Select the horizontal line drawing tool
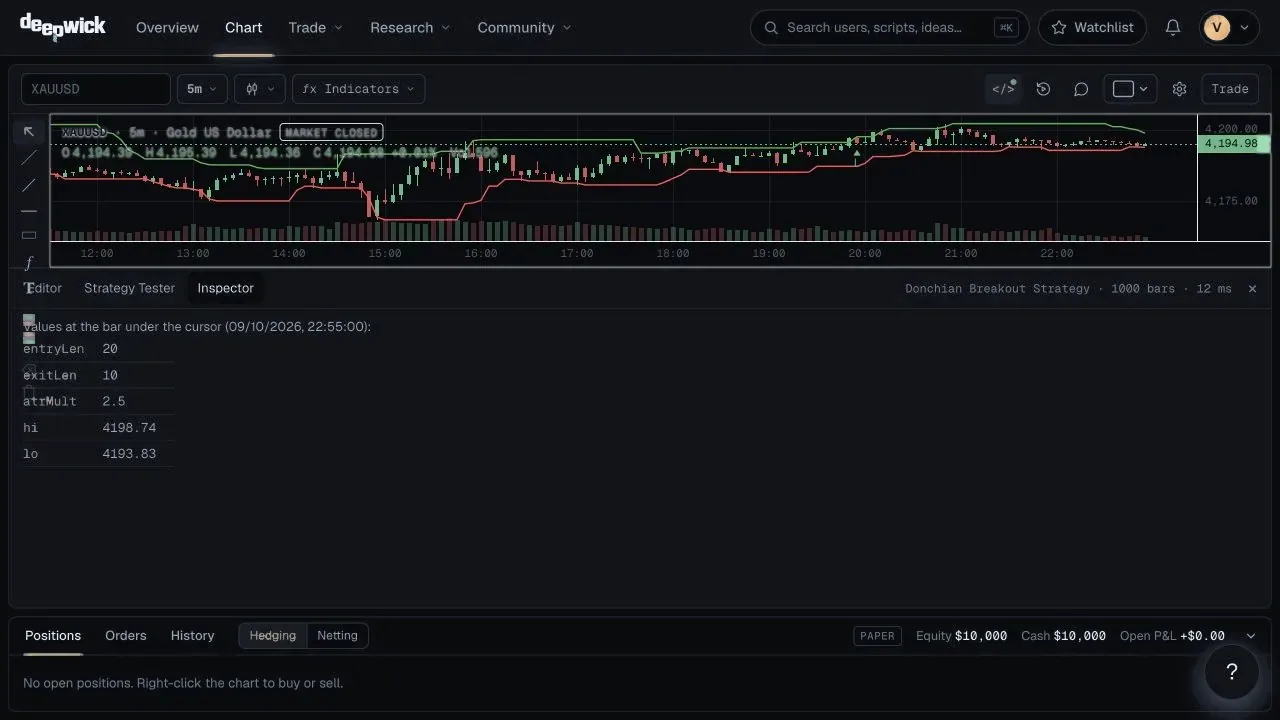The width and height of the screenshot is (1280, 720). pos(29,211)
